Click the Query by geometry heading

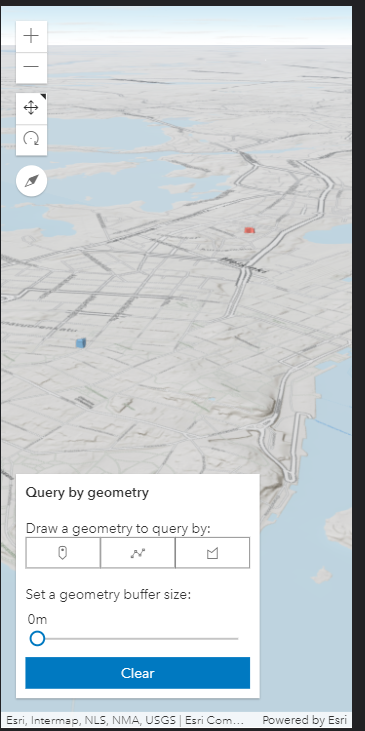pos(87,492)
